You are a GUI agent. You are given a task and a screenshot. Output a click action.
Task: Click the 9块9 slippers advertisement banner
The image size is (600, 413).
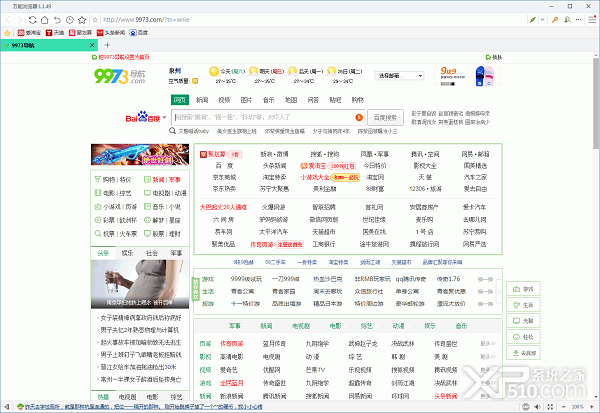pos(468,76)
